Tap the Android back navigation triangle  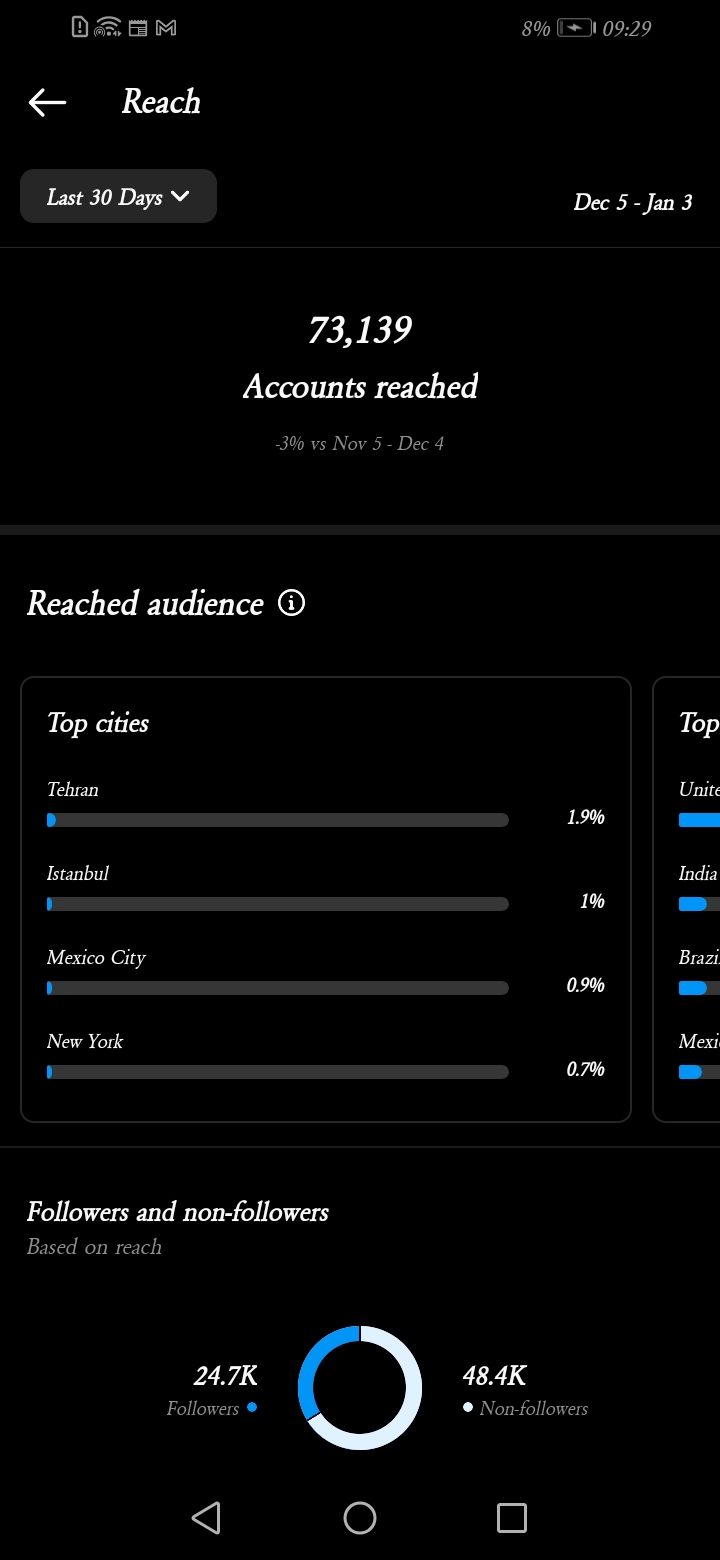coord(206,1518)
